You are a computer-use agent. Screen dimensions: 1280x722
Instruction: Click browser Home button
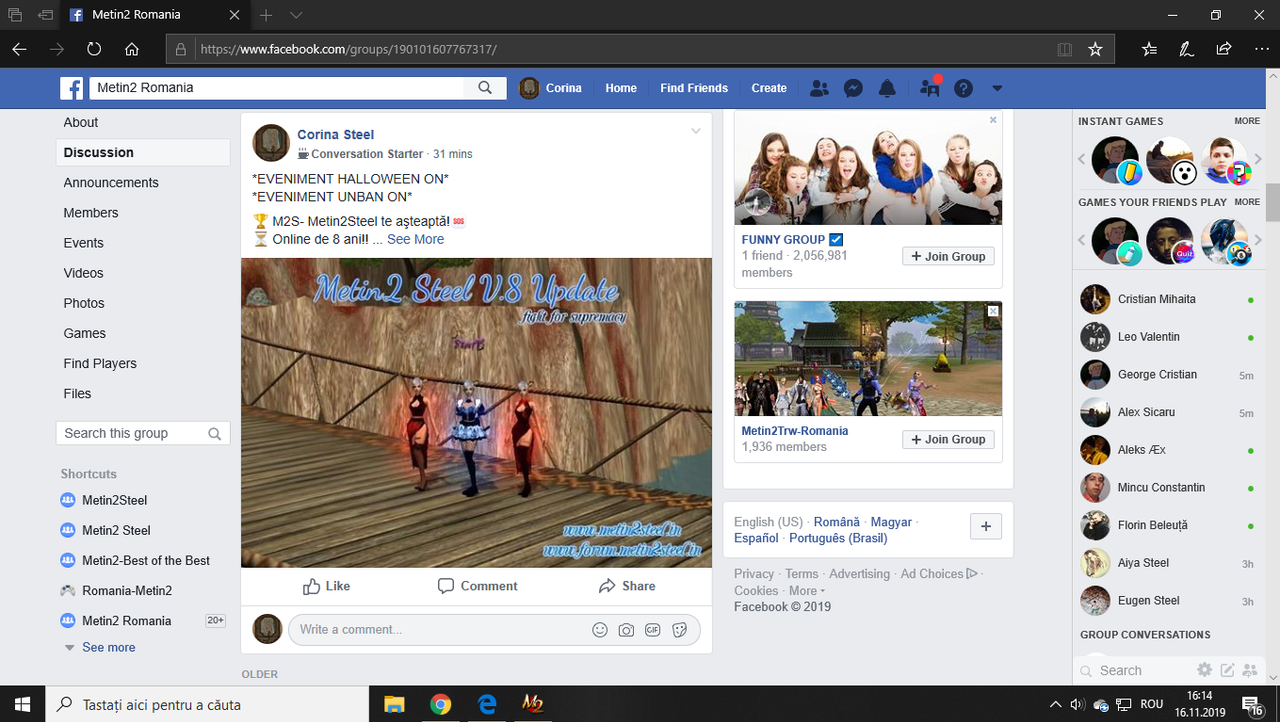(132, 49)
